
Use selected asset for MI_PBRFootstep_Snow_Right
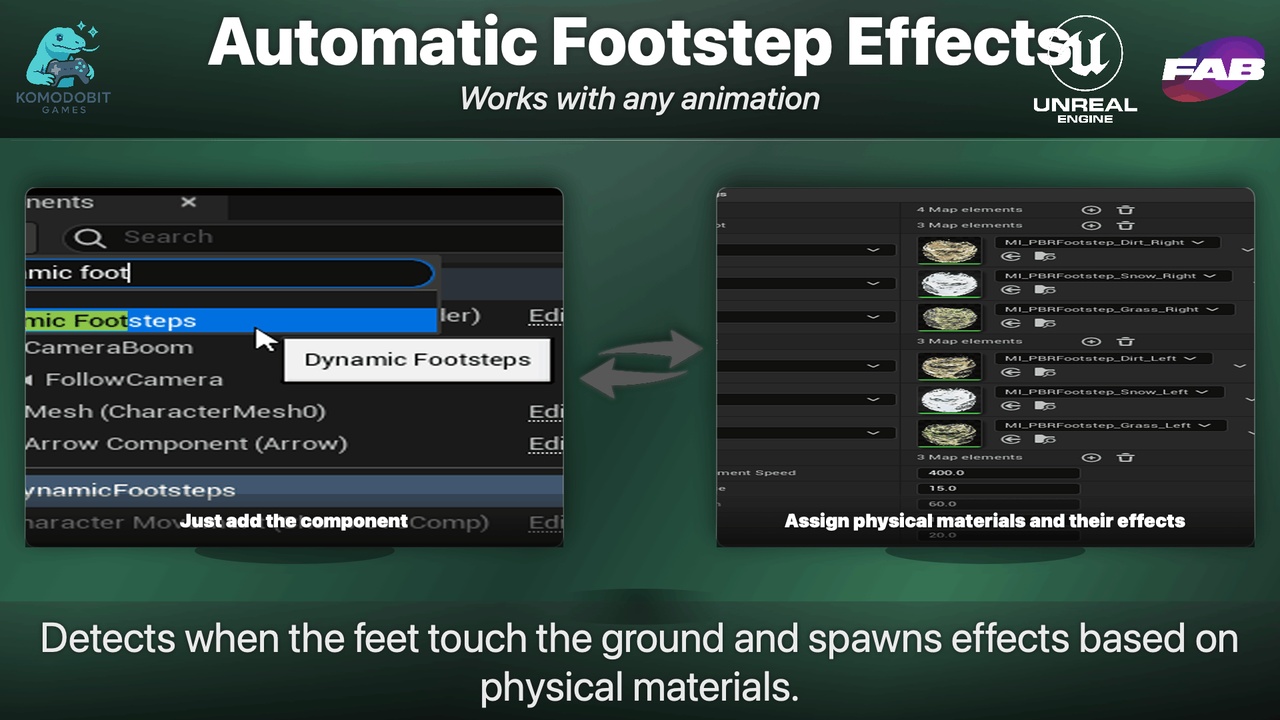pos(1010,290)
